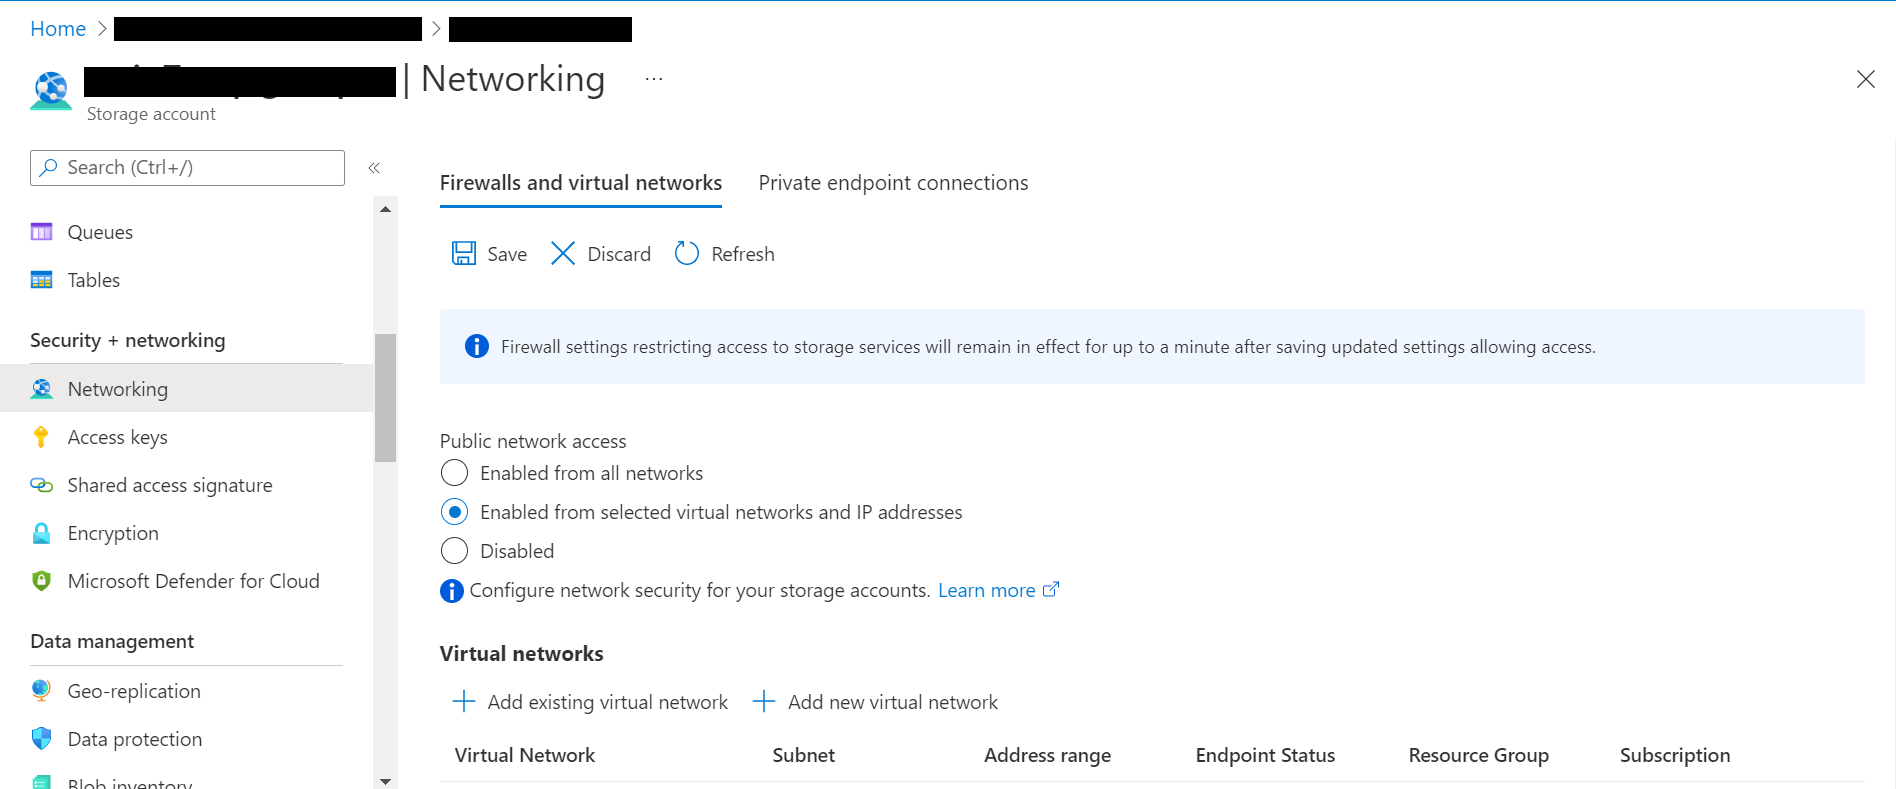Click the Access keys key icon

pos(41,437)
